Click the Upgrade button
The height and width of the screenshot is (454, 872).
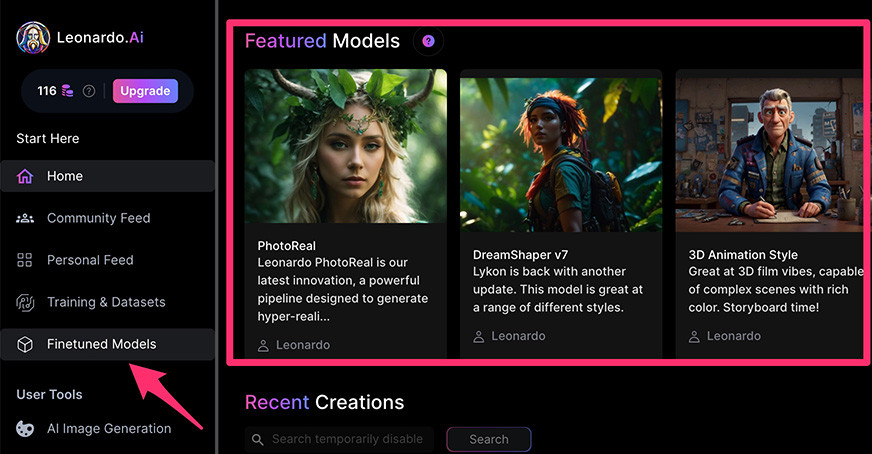[145, 91]
